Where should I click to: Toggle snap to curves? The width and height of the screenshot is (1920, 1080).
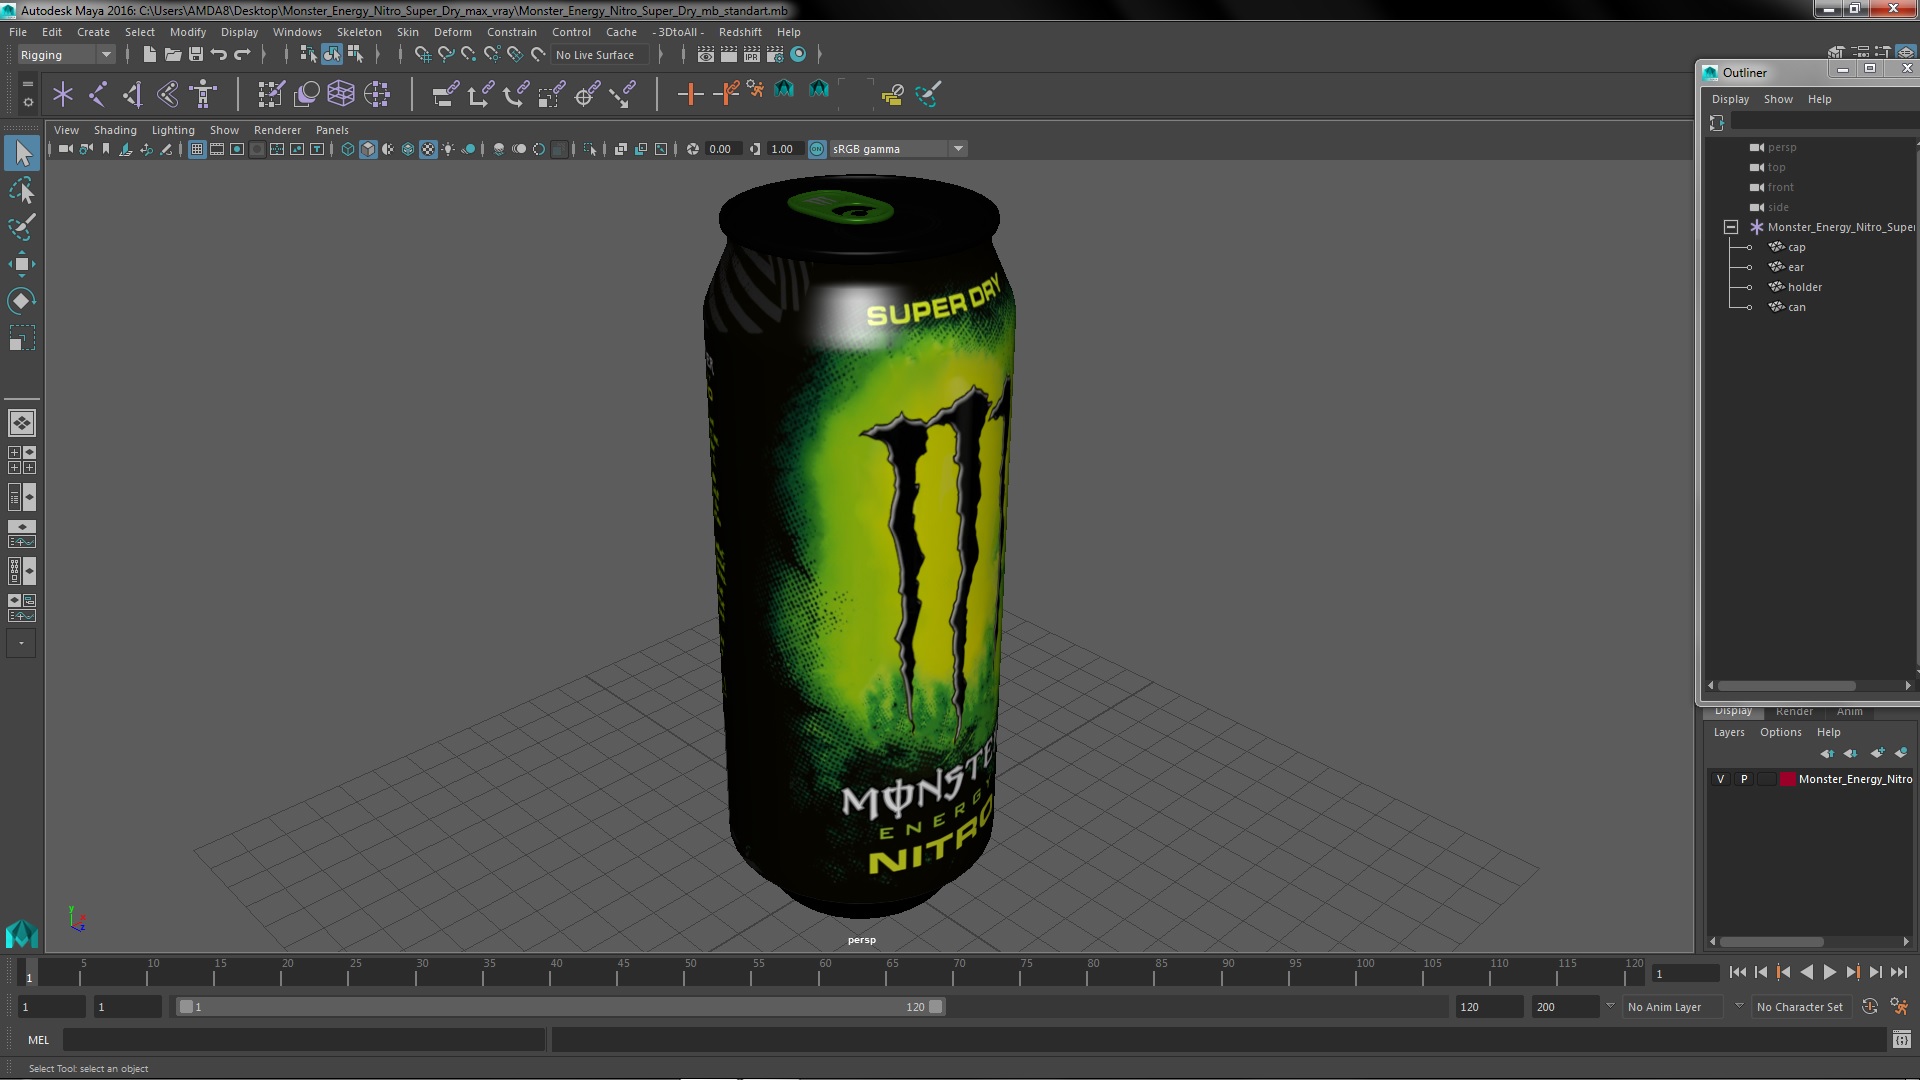[x=446, y=54]
